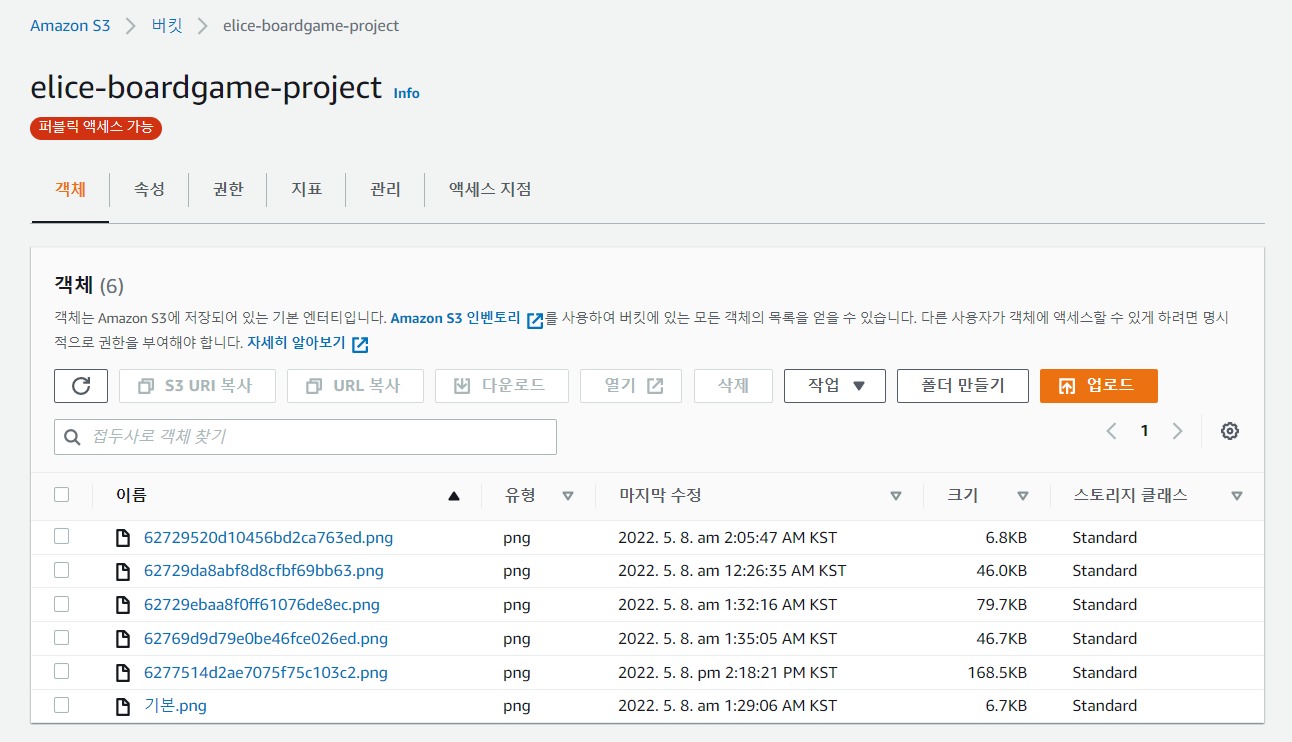Open the 작업 actions dropdown
Viewport: 1292px width, 742px height.
(x=835, y=386)
